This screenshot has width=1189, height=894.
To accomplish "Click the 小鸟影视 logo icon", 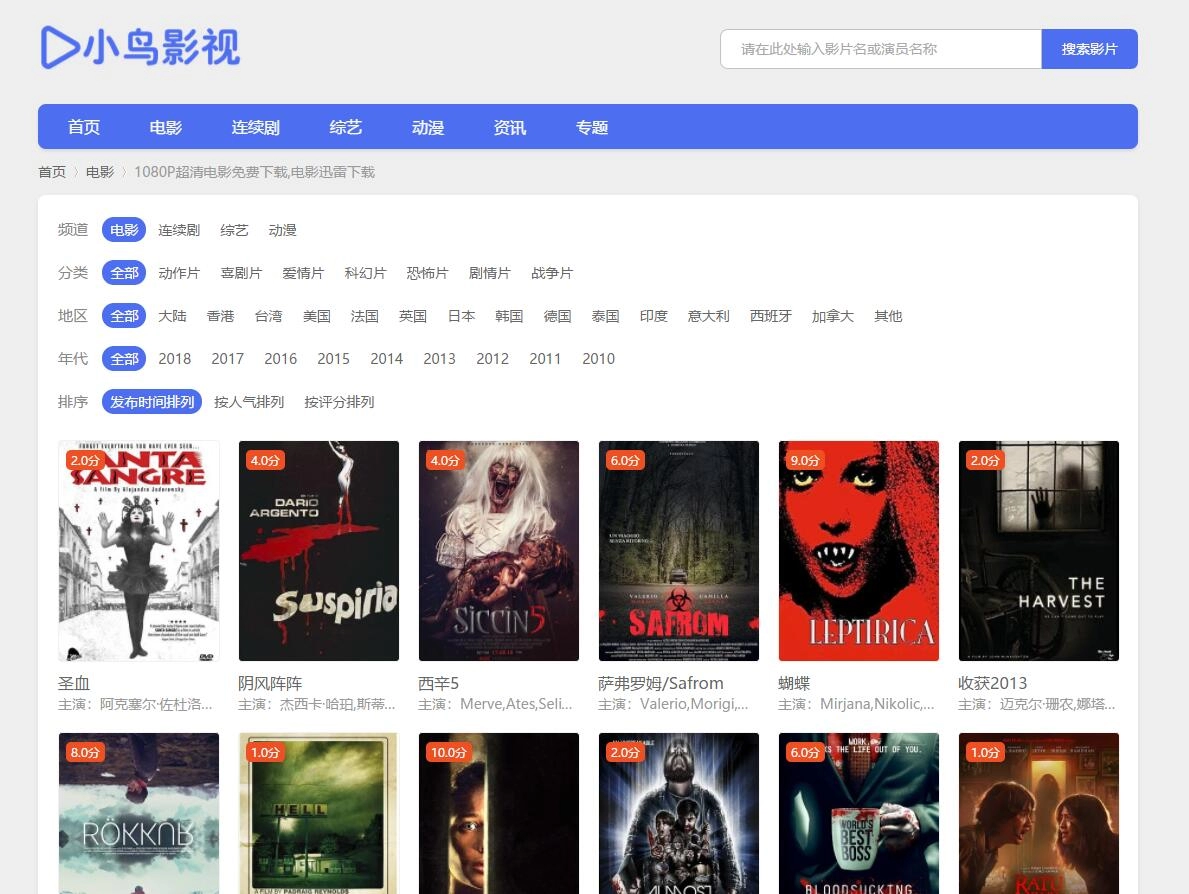I will [61, 47].
